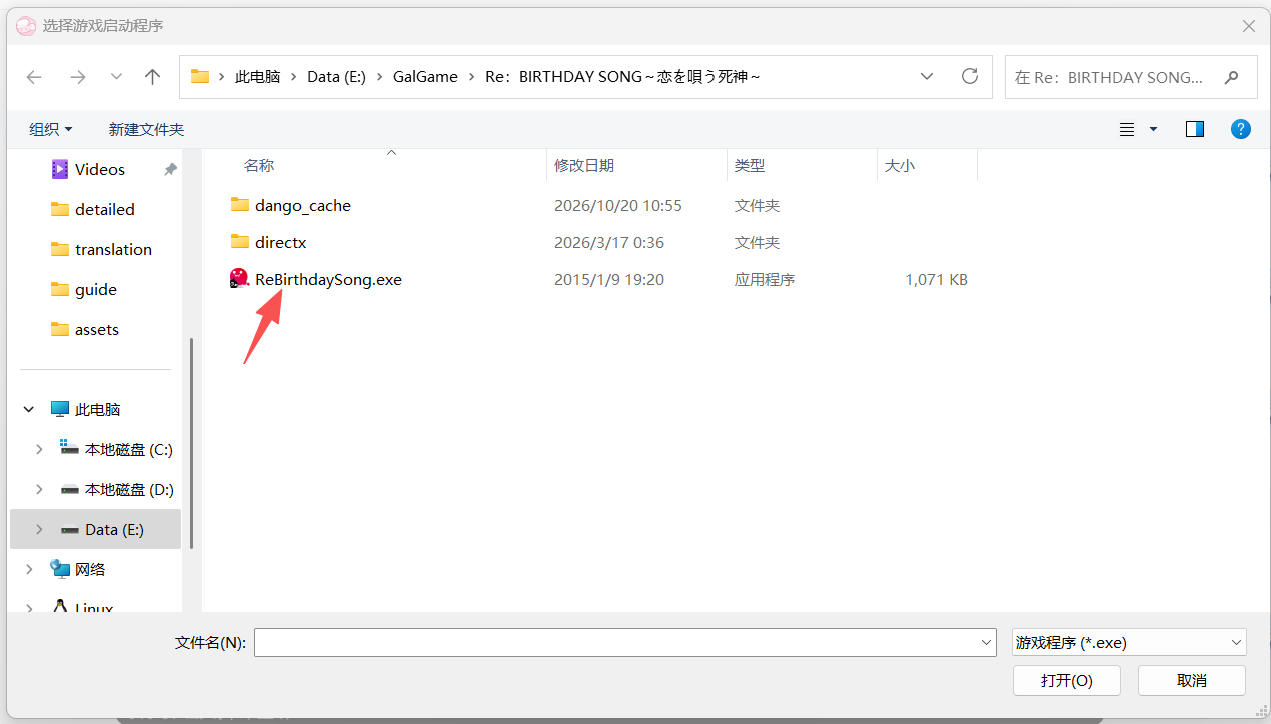The image size is (1271, 724).
Task: Close the file selection dialog
Action: (1248, 26)
